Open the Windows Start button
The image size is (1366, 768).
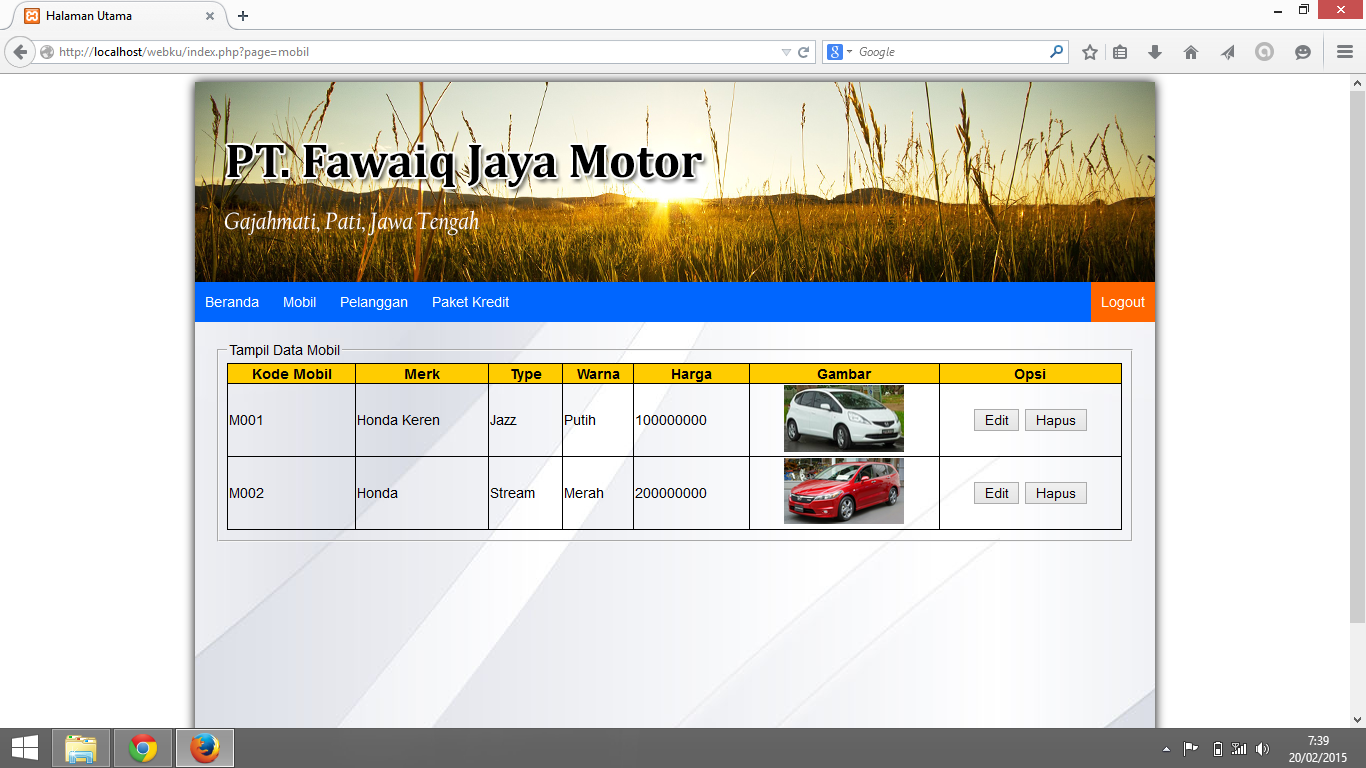pyautogui.click(x=25, y=748)
